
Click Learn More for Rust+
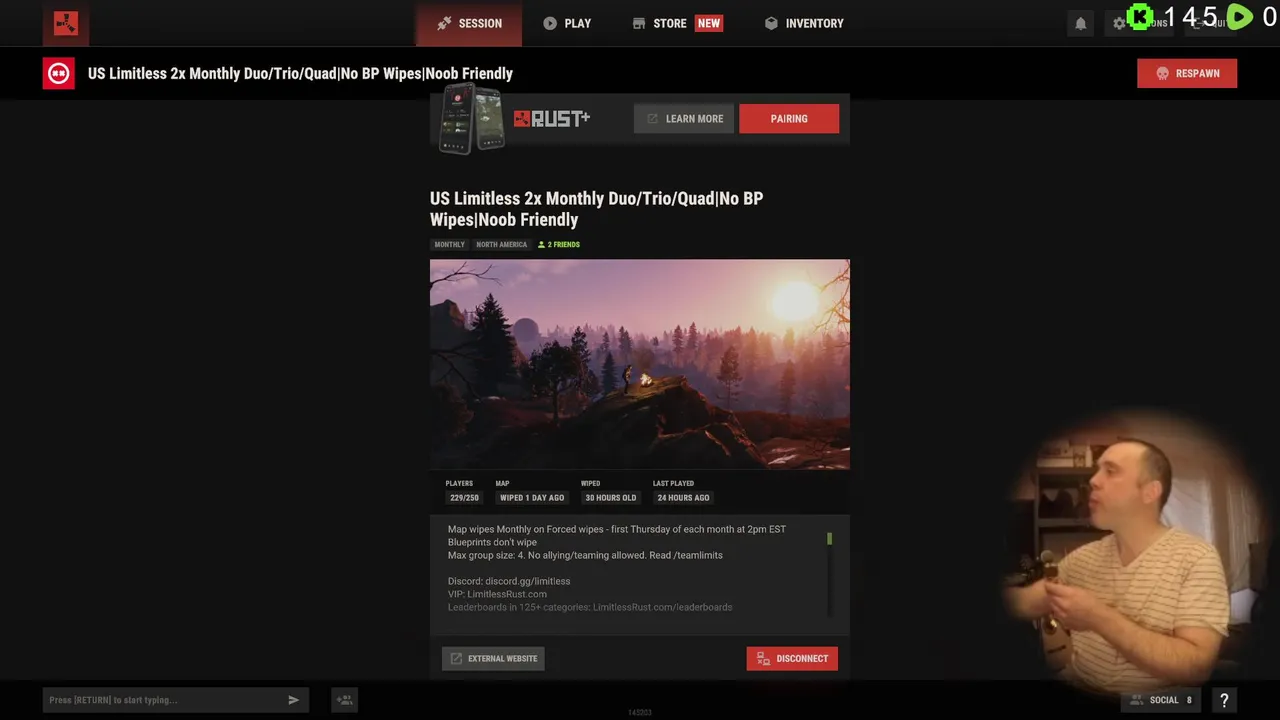pyautogui.click(x=684, y=119)
